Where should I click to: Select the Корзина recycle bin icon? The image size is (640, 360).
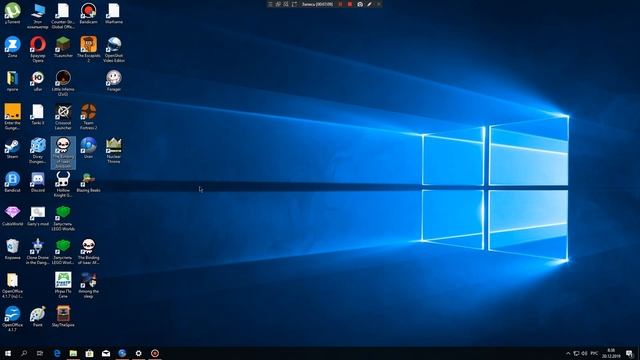click(x=12, y=250)
